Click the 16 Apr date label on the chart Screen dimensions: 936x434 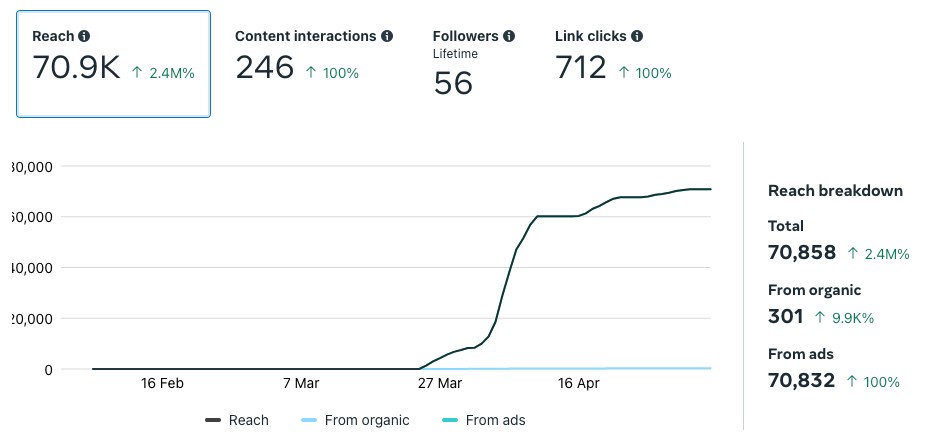pos(578,383)
